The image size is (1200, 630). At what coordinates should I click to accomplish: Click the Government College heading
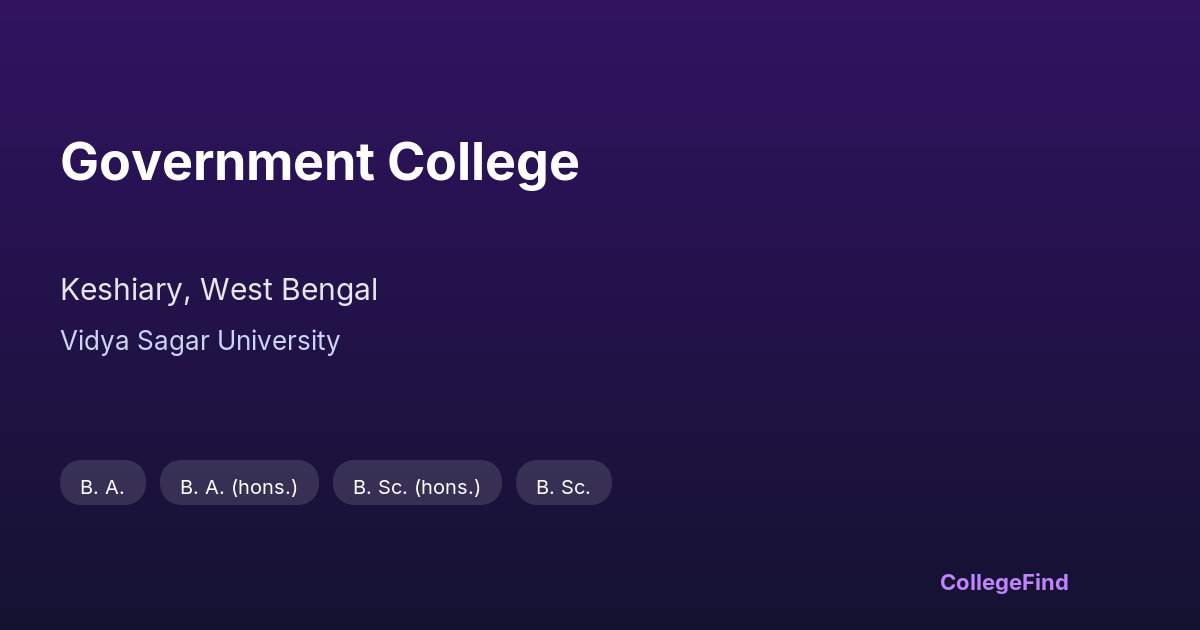tap(319, 162)
